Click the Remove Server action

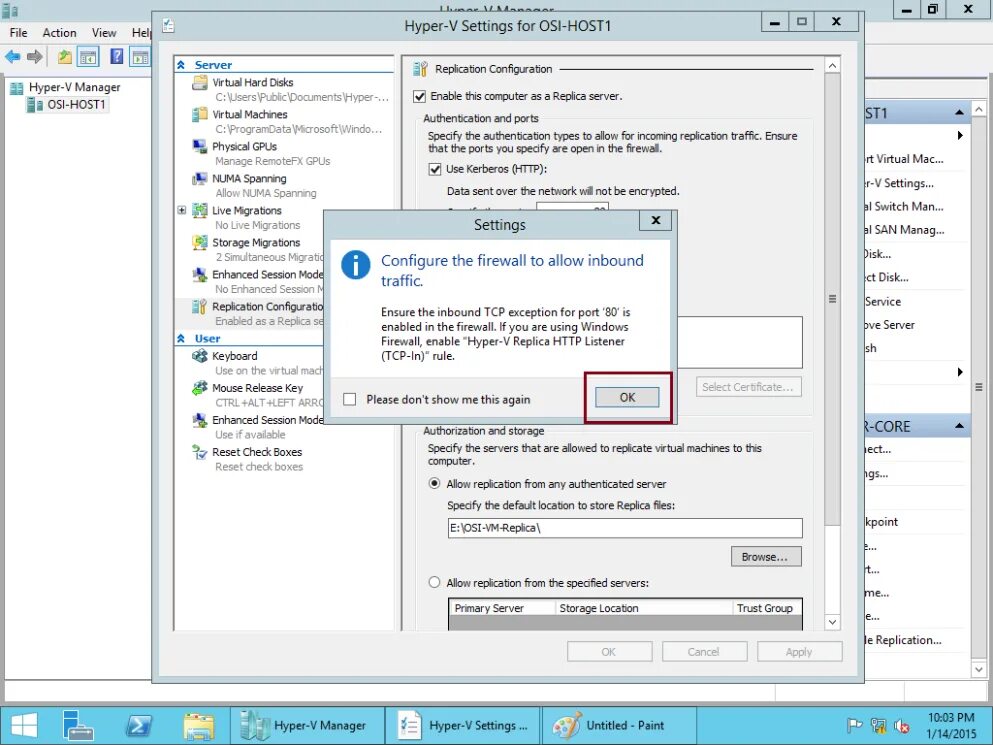[x=890, y=325]
